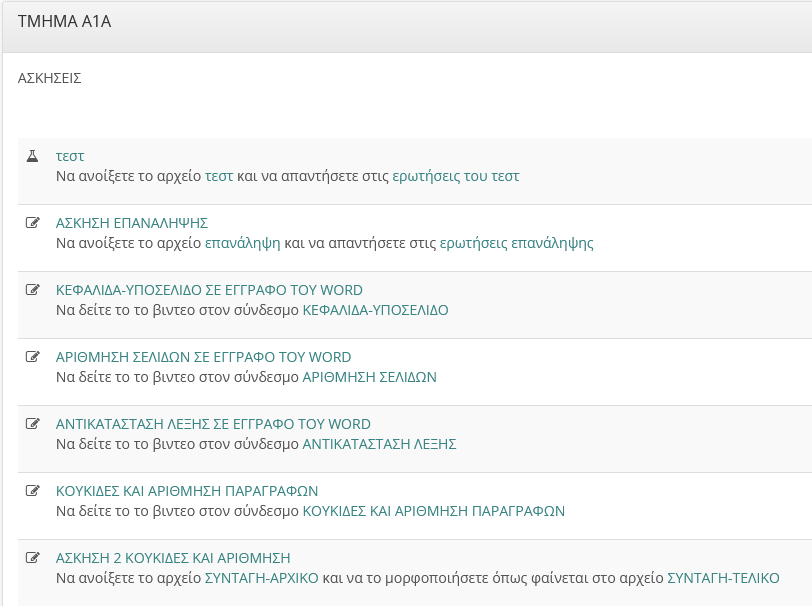This screenshot has width=812, height=606.
Task: Open ΑΡΙΘΜΗΣΗ ΣΕΛΙΔΩΝ ΣΕ ΕΓΓΡΑΦΟ ΤΟΥ WORD title
Action: click(x=203, y=357)
